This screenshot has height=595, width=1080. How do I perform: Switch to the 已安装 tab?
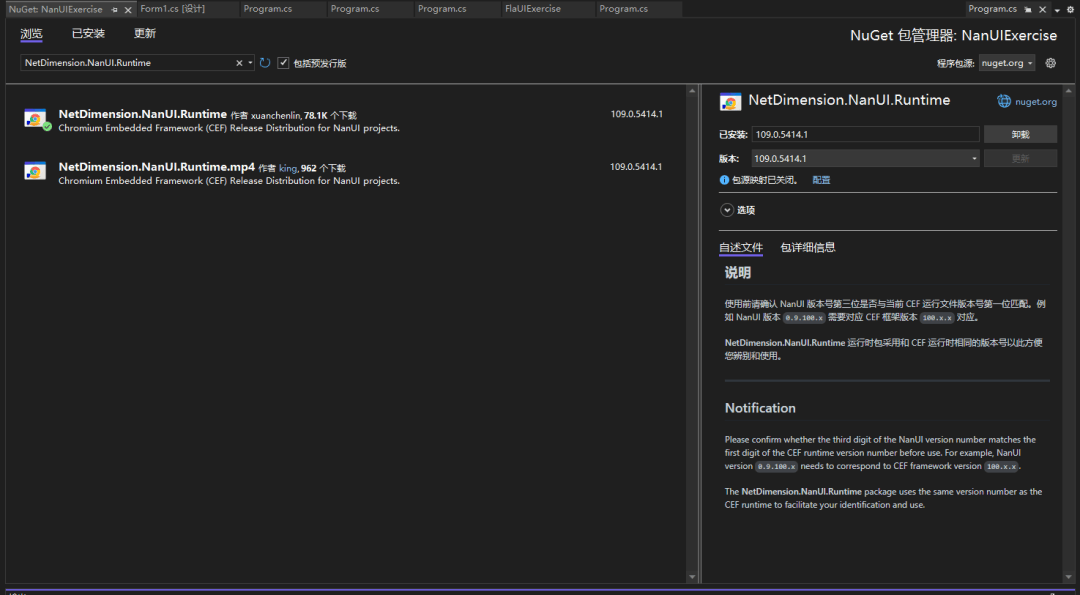click(x=88, y=34)
